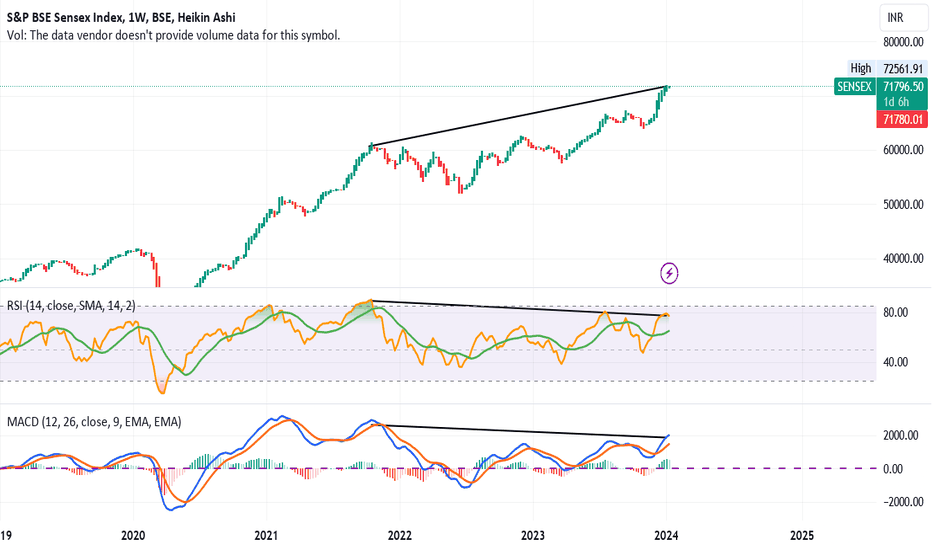Select the red 71780.01 price label
This screenshot has height=550, width=932.
902,120
